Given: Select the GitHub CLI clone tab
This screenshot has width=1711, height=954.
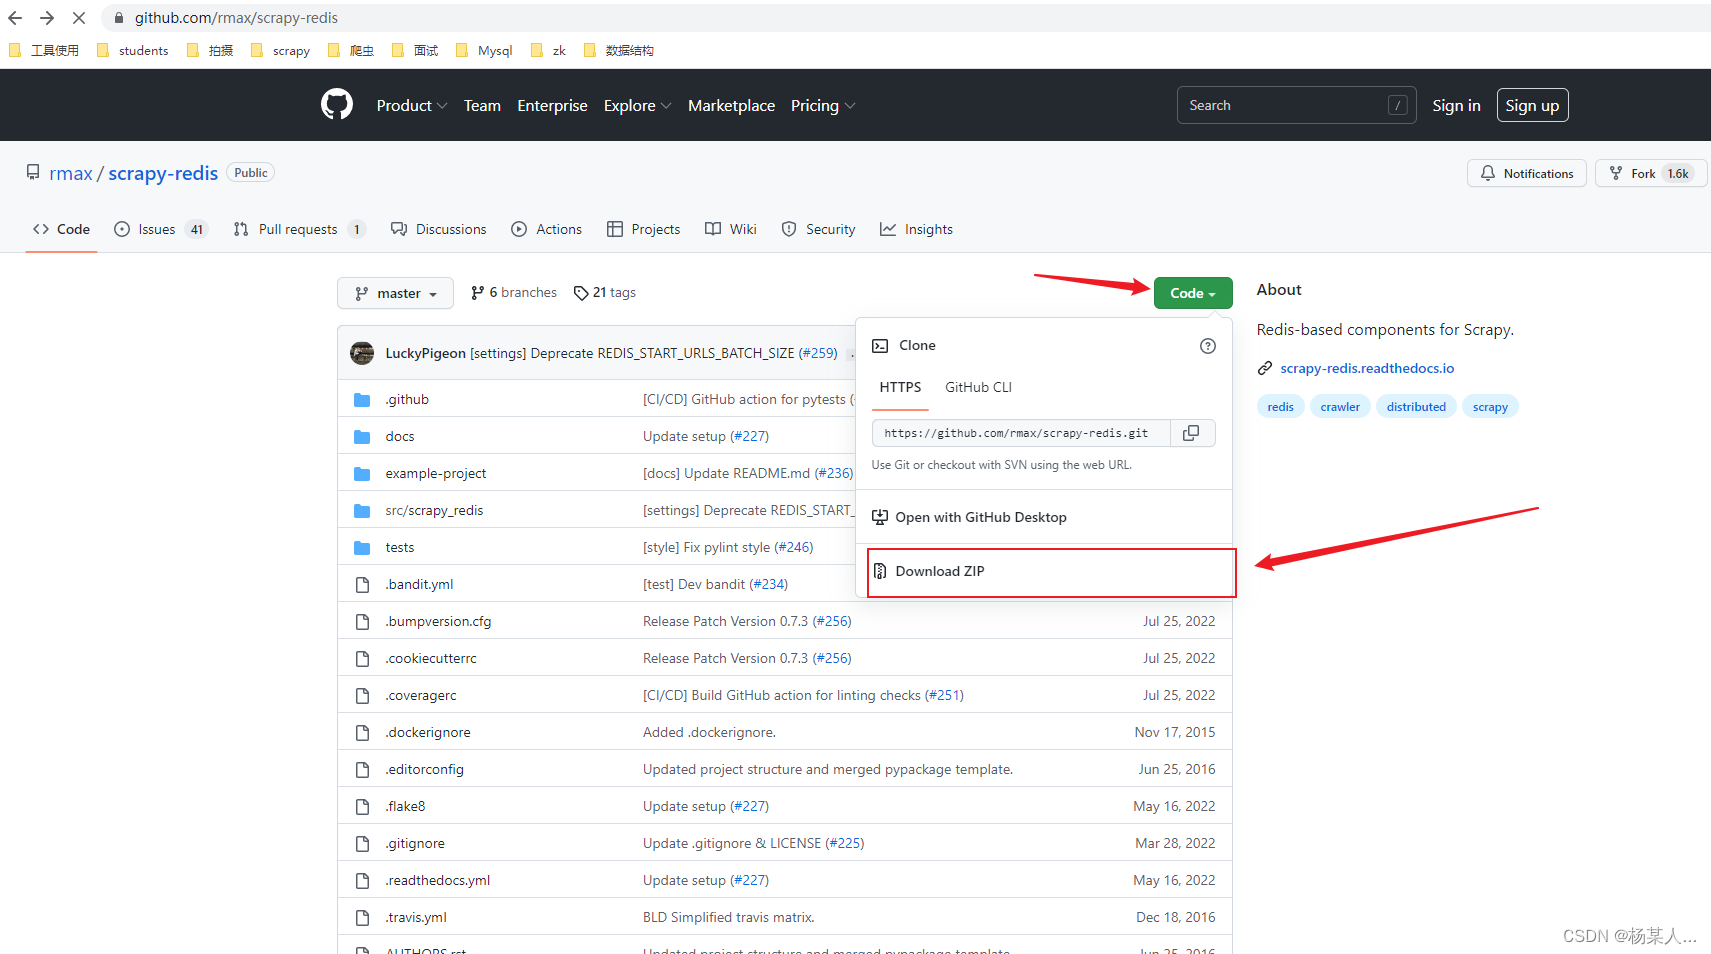Looking at the screenshot, I should coord(979,387).
